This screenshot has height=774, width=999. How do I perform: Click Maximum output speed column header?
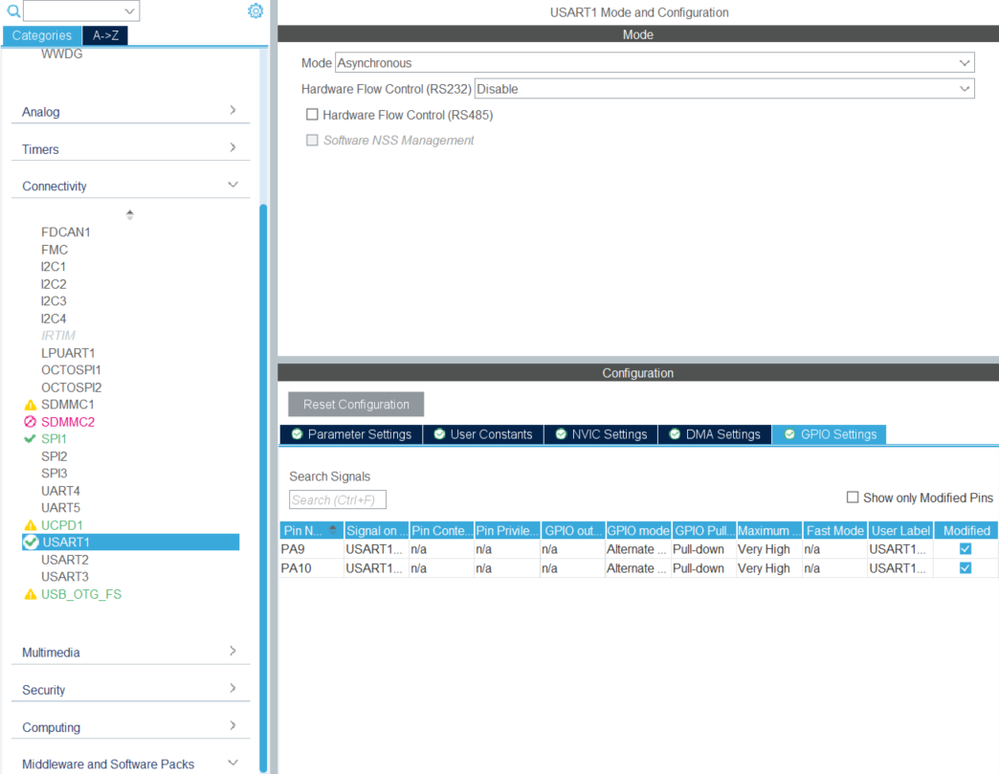coord(769,531)
